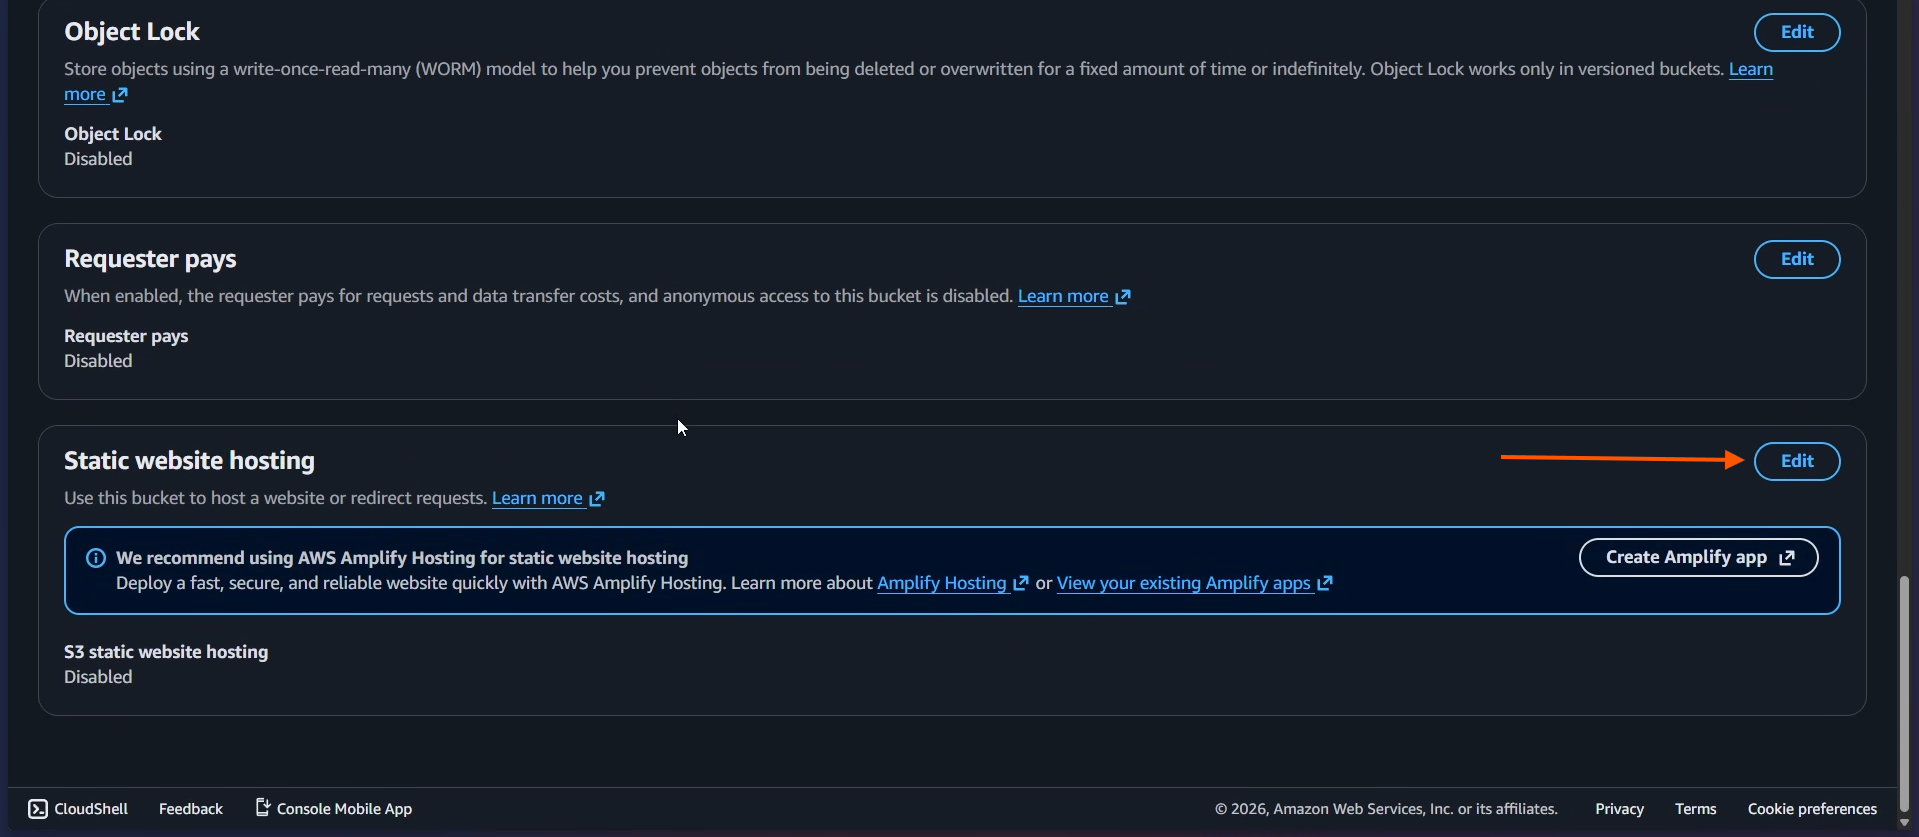Screen dimensions: 1919x837
Task: Open the Privacy page in footer
Action: pos(1619,809)
